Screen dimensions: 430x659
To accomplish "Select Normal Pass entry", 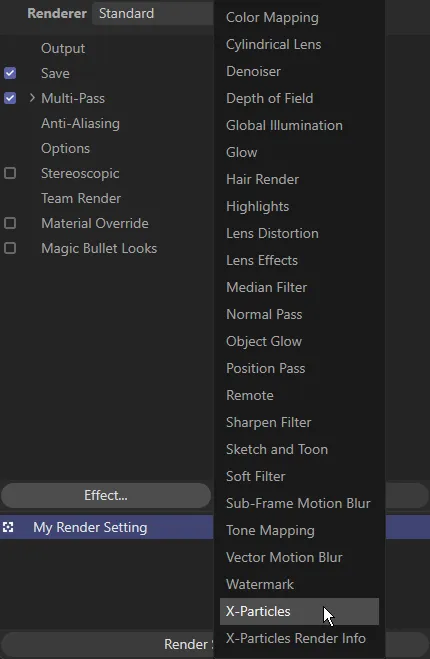I will (299, 314).
